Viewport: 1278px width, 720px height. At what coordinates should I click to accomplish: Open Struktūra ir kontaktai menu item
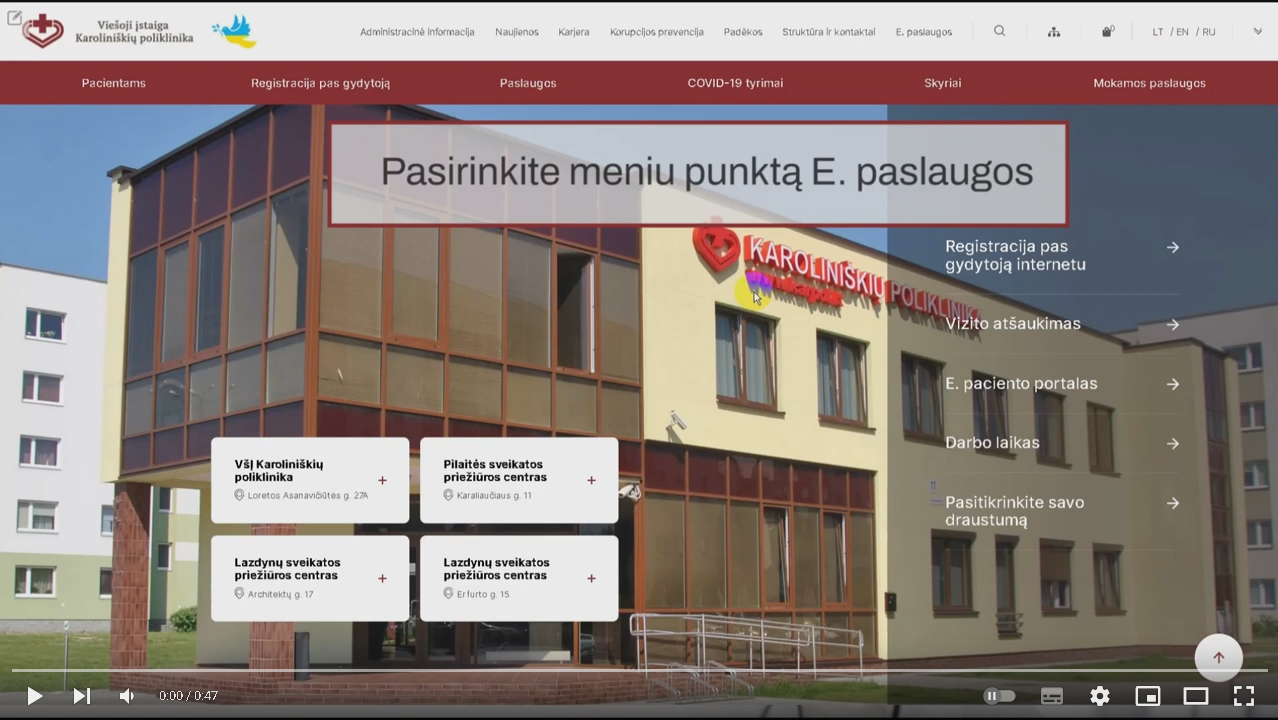[829, 32]
